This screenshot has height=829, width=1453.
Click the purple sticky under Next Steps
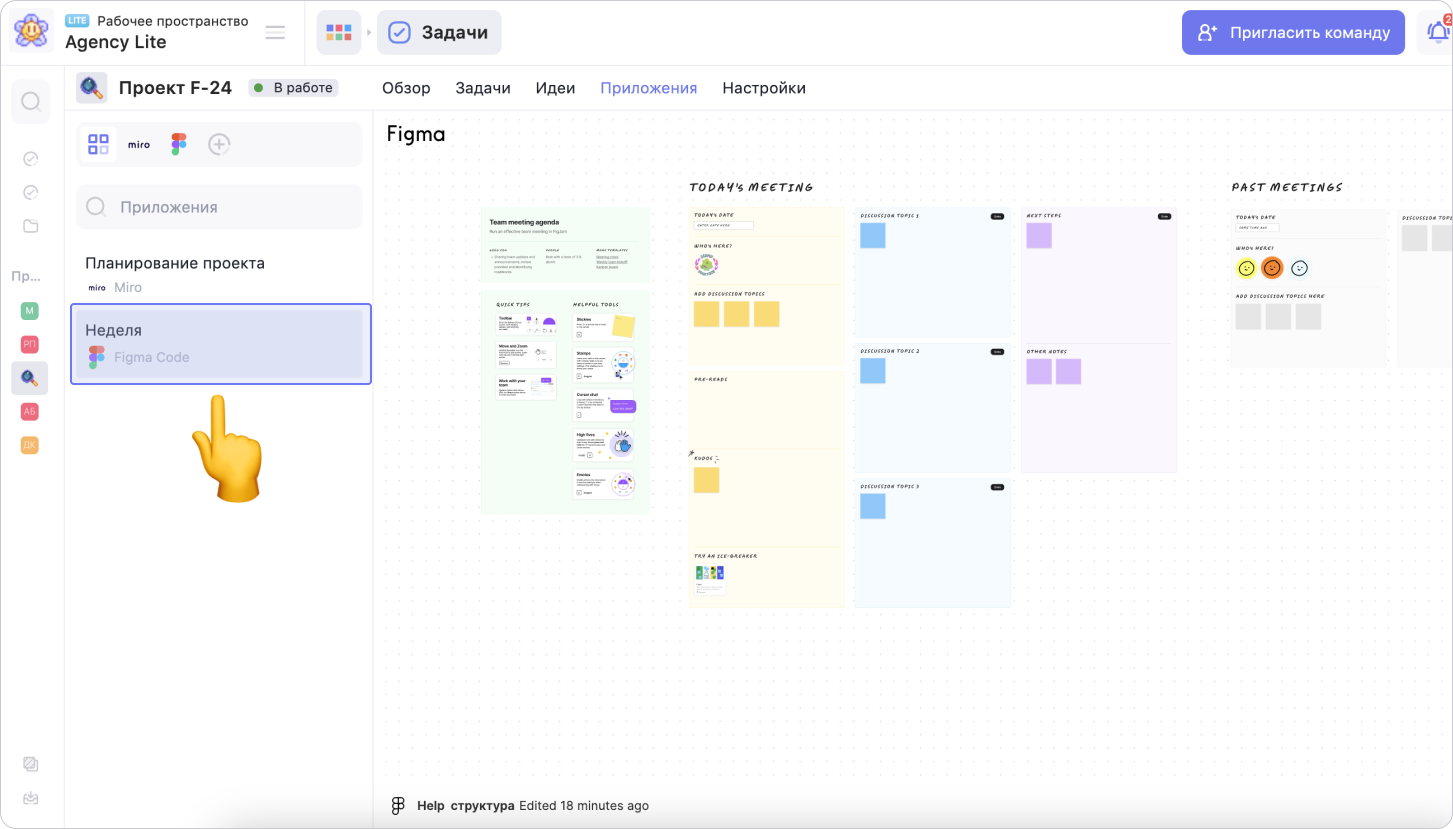pyautogui.click(x=1039, y=236)
